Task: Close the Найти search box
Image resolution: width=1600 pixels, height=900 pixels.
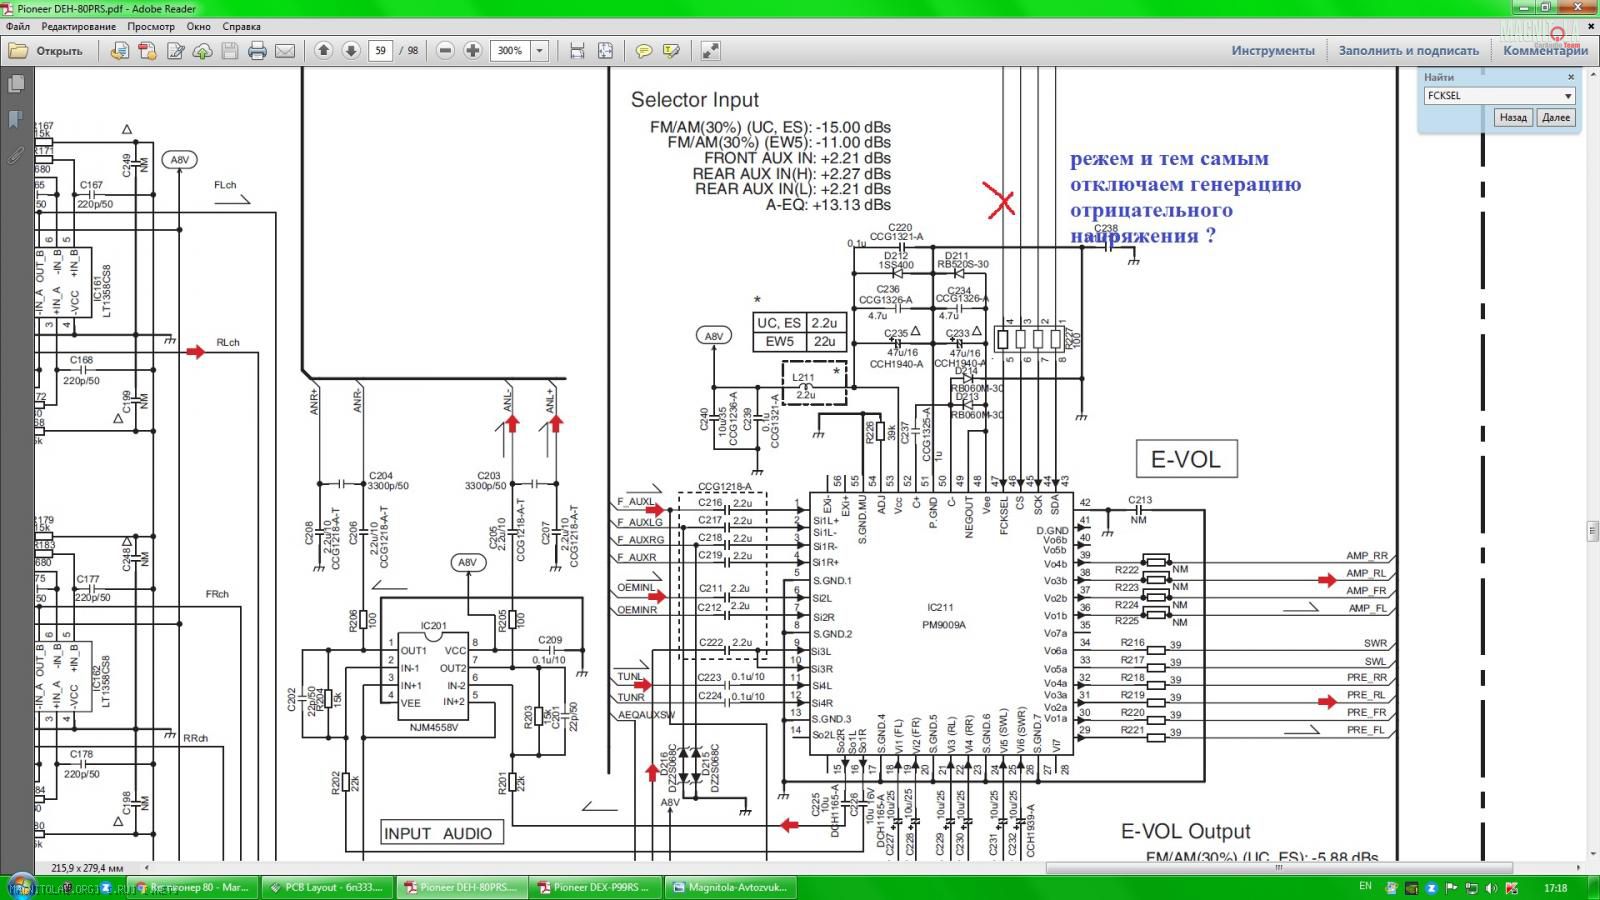Action: (1571, 76)
